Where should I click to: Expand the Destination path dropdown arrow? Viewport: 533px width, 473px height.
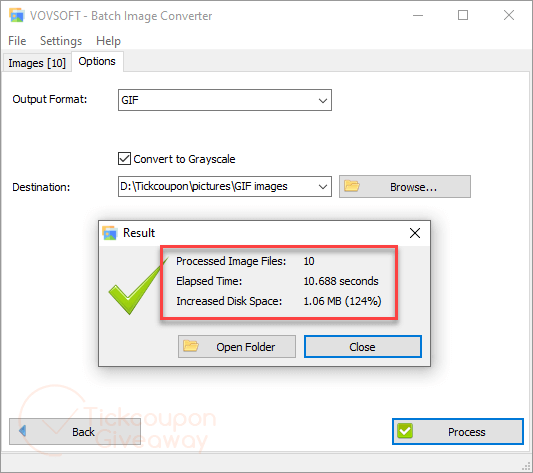tap(323, 186)
